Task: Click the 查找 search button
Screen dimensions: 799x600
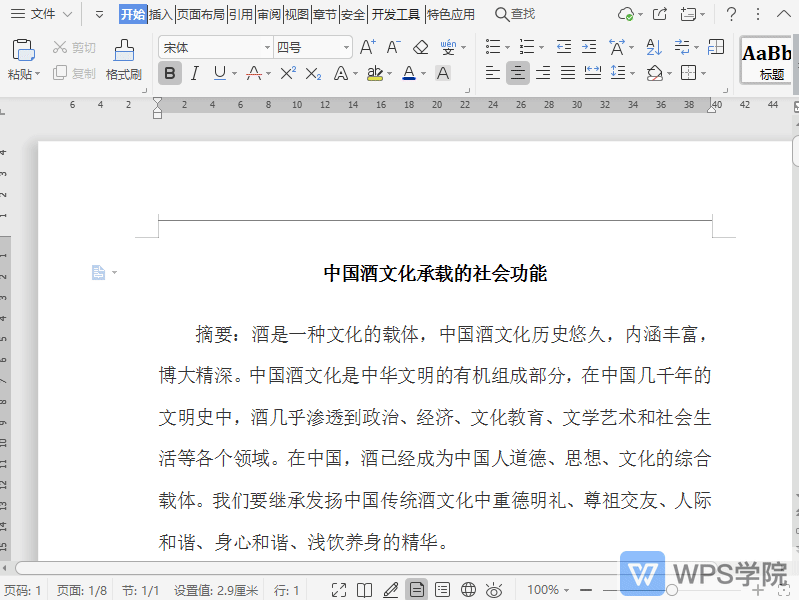Action: pos(515,14)
